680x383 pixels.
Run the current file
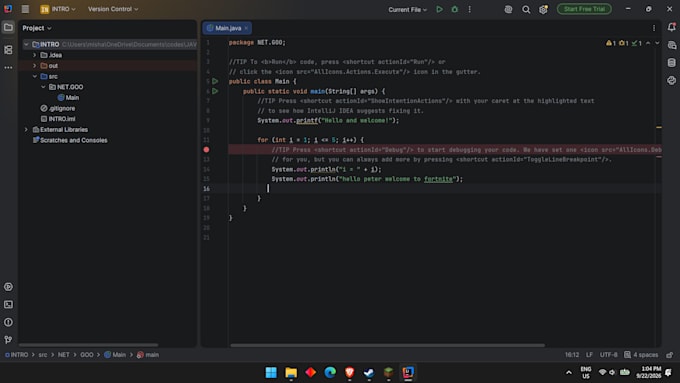tap(439, 9)
